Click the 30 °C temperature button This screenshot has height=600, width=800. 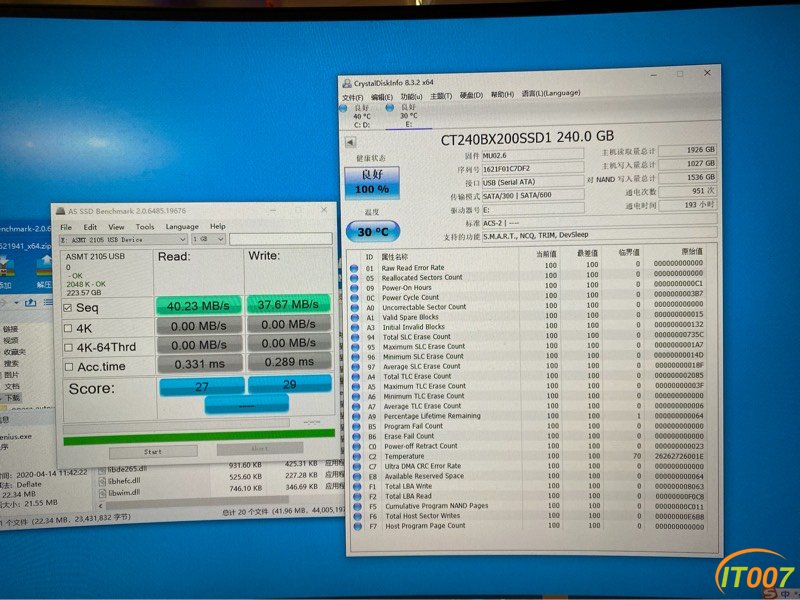point(373,232)
